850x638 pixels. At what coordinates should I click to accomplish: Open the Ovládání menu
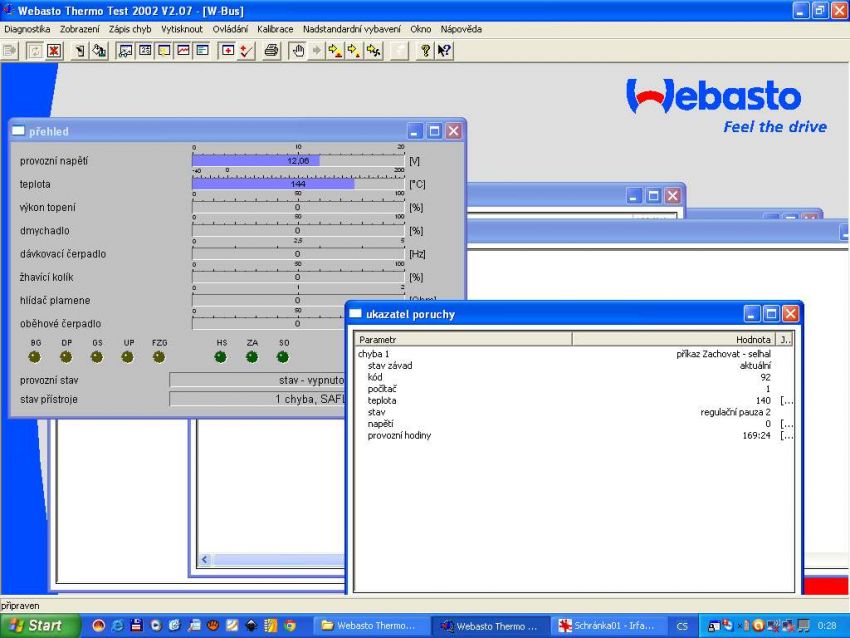coord(230,29)
